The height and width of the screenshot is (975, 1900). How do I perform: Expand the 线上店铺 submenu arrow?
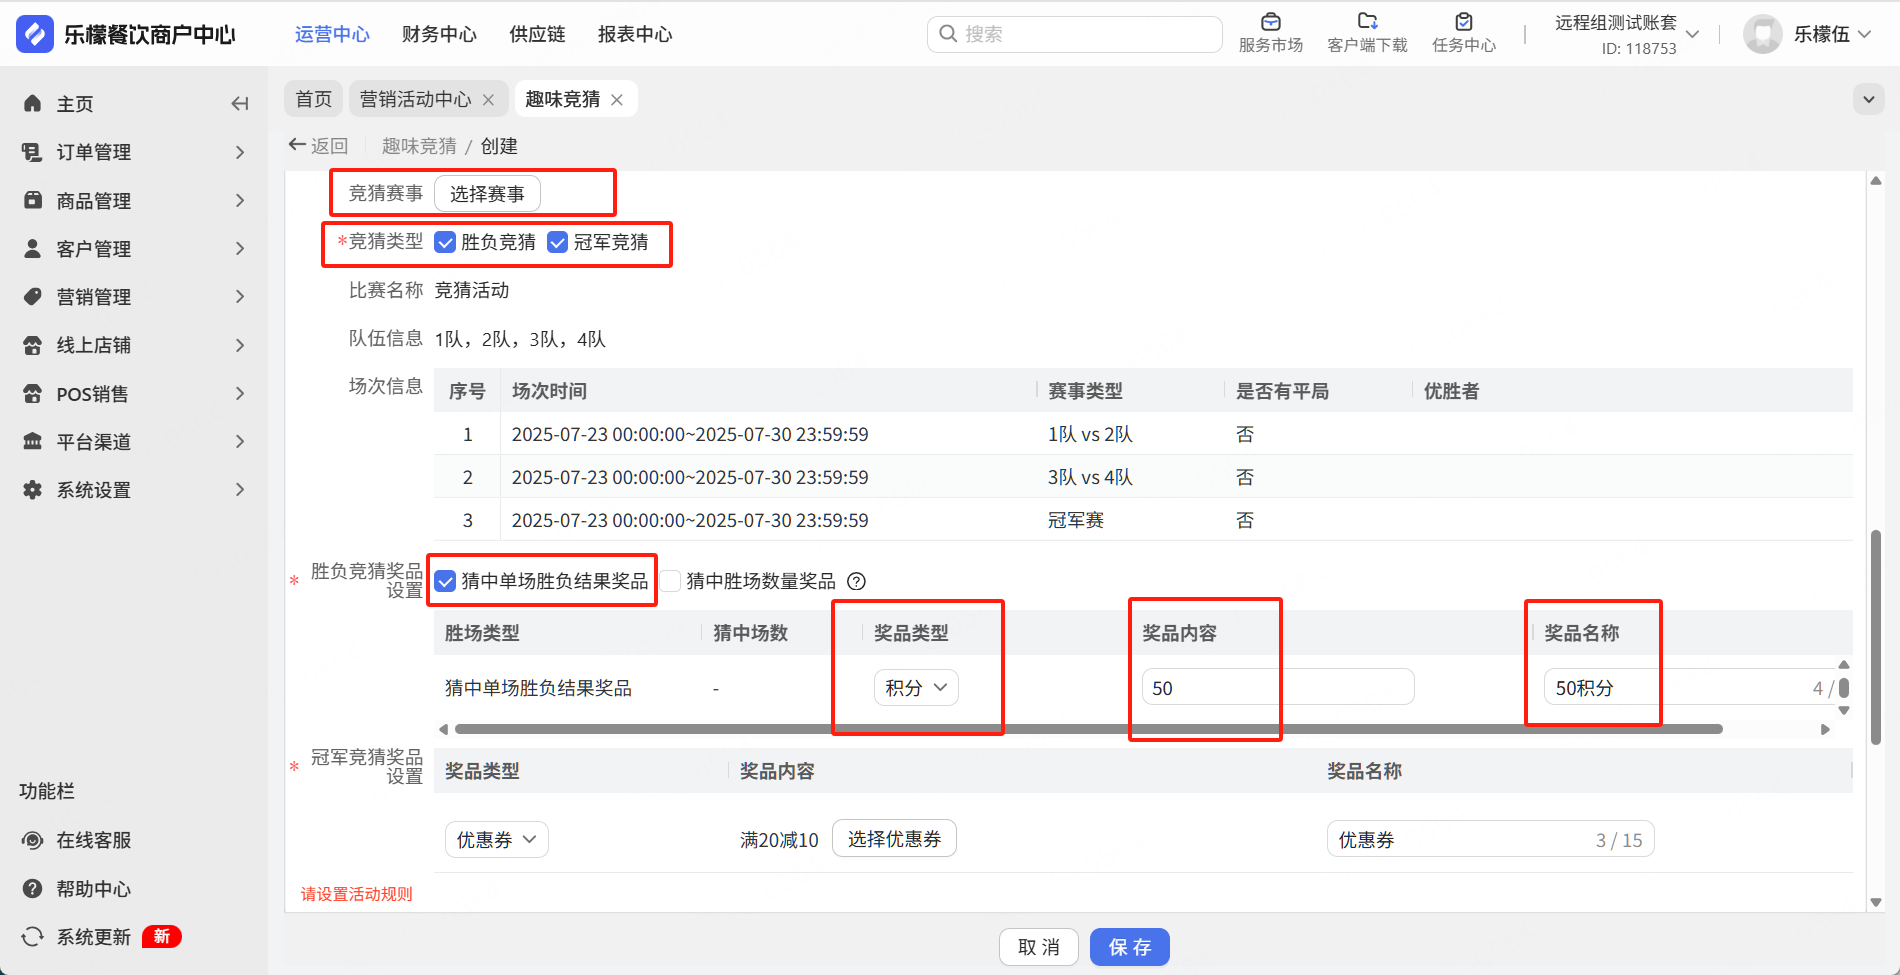240,345
